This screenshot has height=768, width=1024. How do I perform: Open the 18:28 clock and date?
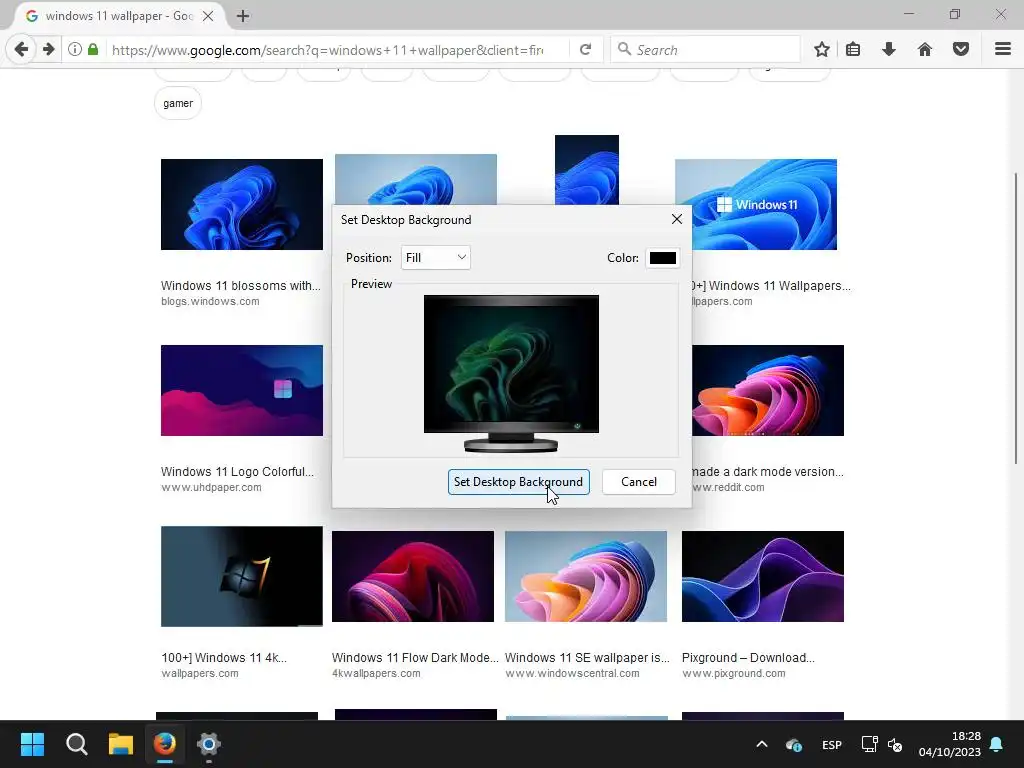[x=950, y=744]
